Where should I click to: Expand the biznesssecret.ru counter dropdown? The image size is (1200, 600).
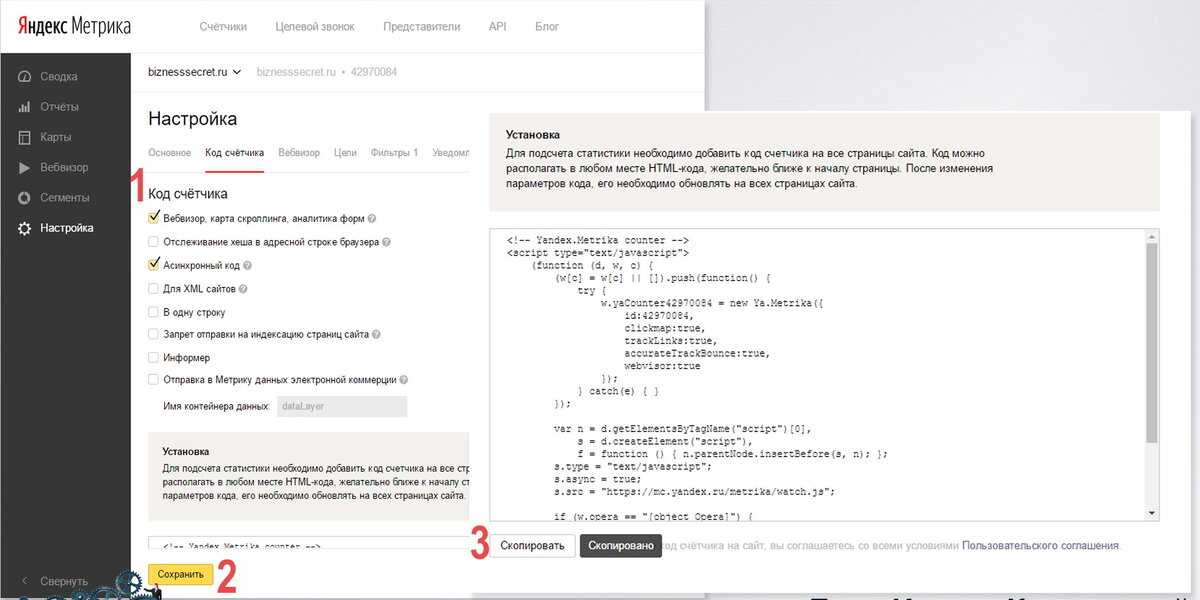(x=194, y=72)
